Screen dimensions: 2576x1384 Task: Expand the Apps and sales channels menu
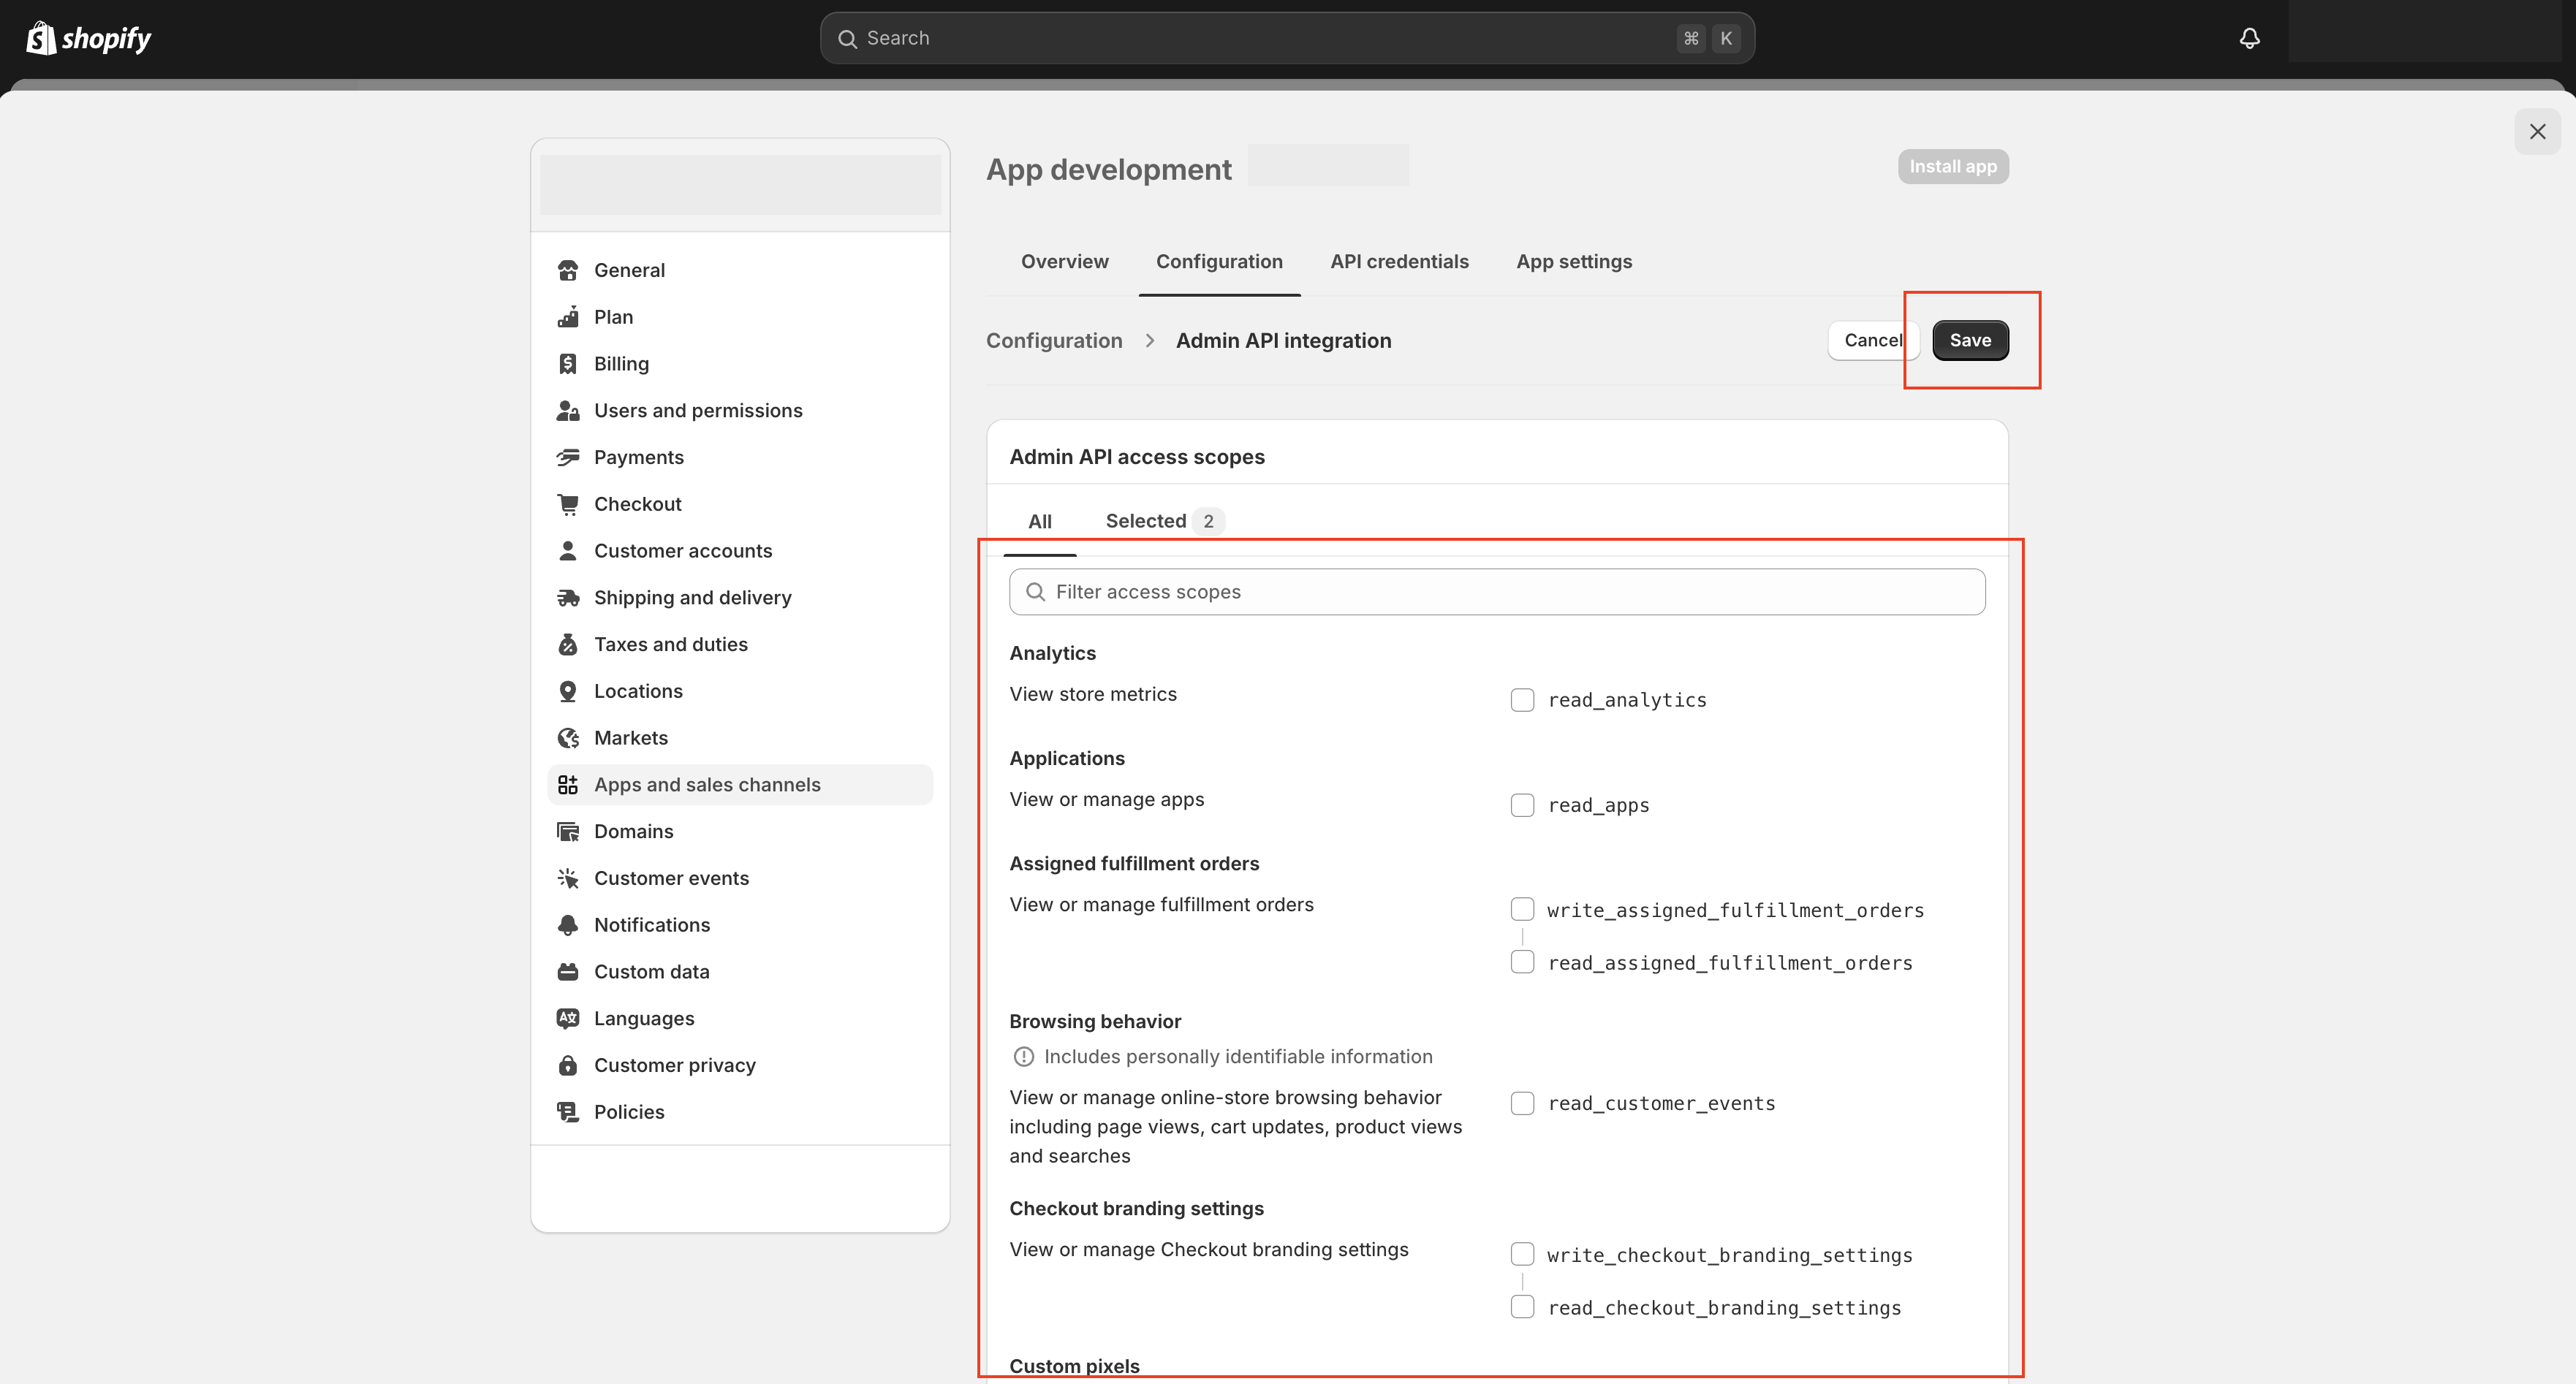(708, 784)
